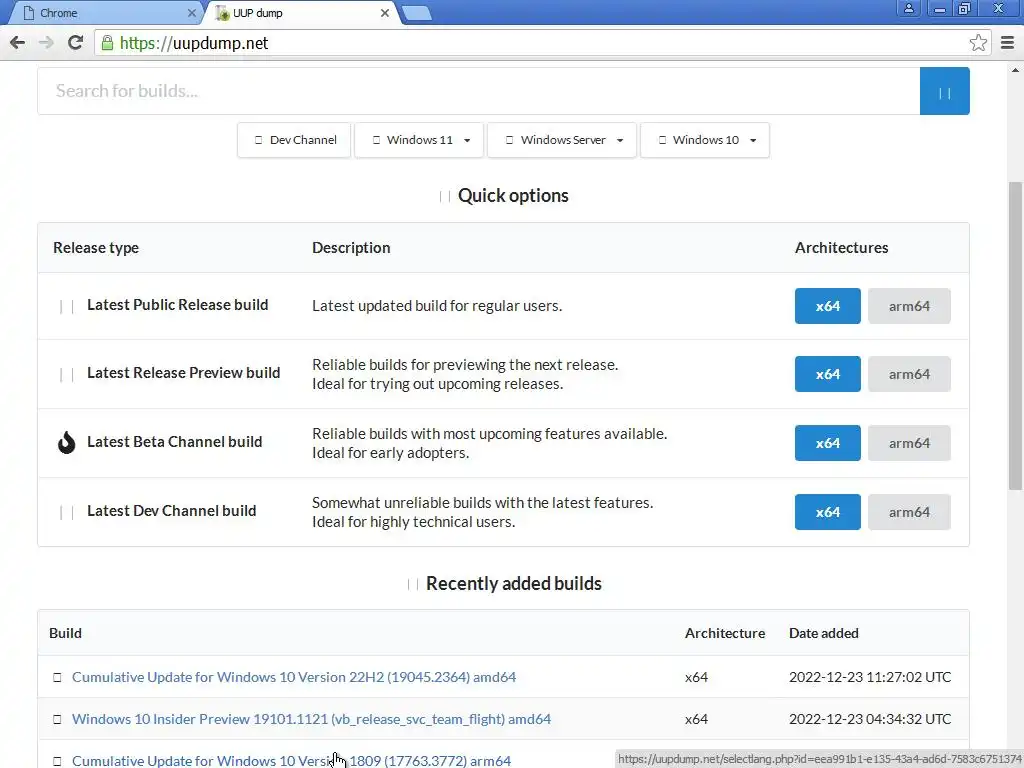Expand the Windows 10 dropdown
The image size is (1024, 768).
tap(705, 140)
